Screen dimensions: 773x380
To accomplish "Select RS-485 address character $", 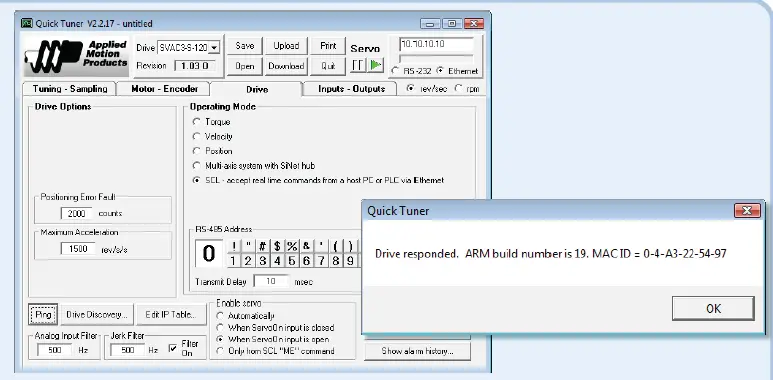I will click(x=277, y=246).
